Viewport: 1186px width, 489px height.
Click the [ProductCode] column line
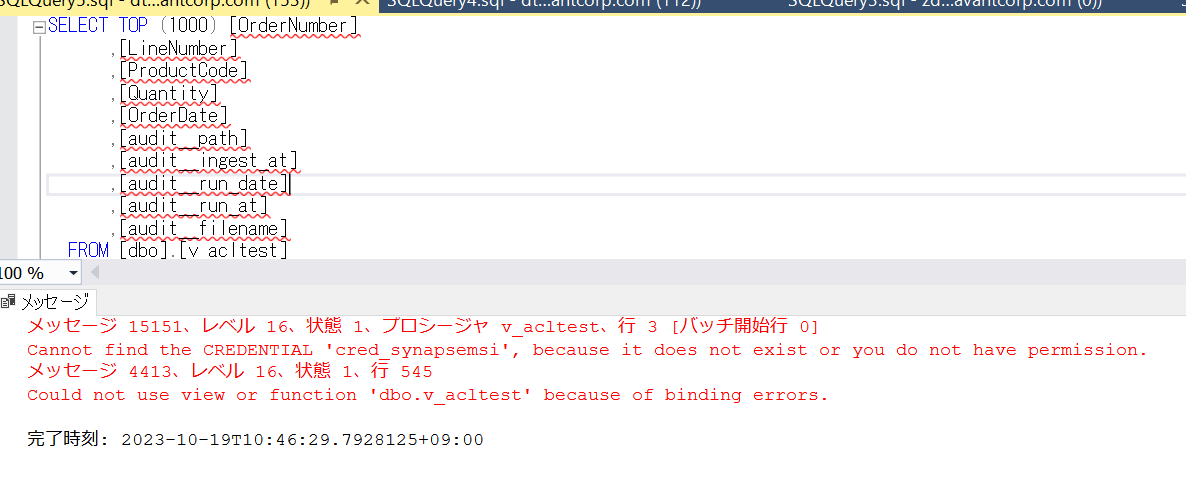coord(184,71)
